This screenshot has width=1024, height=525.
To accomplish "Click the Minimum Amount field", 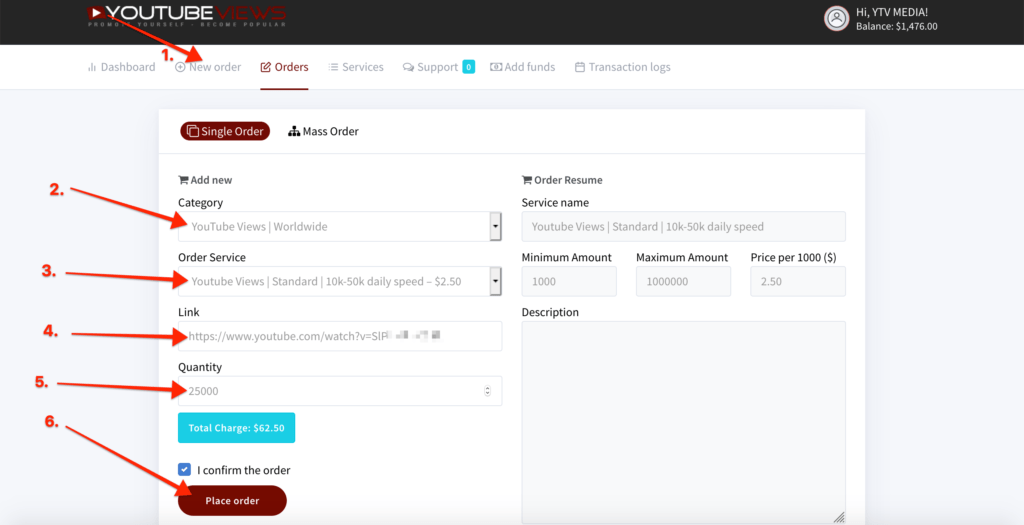I will tap(569, 281).
